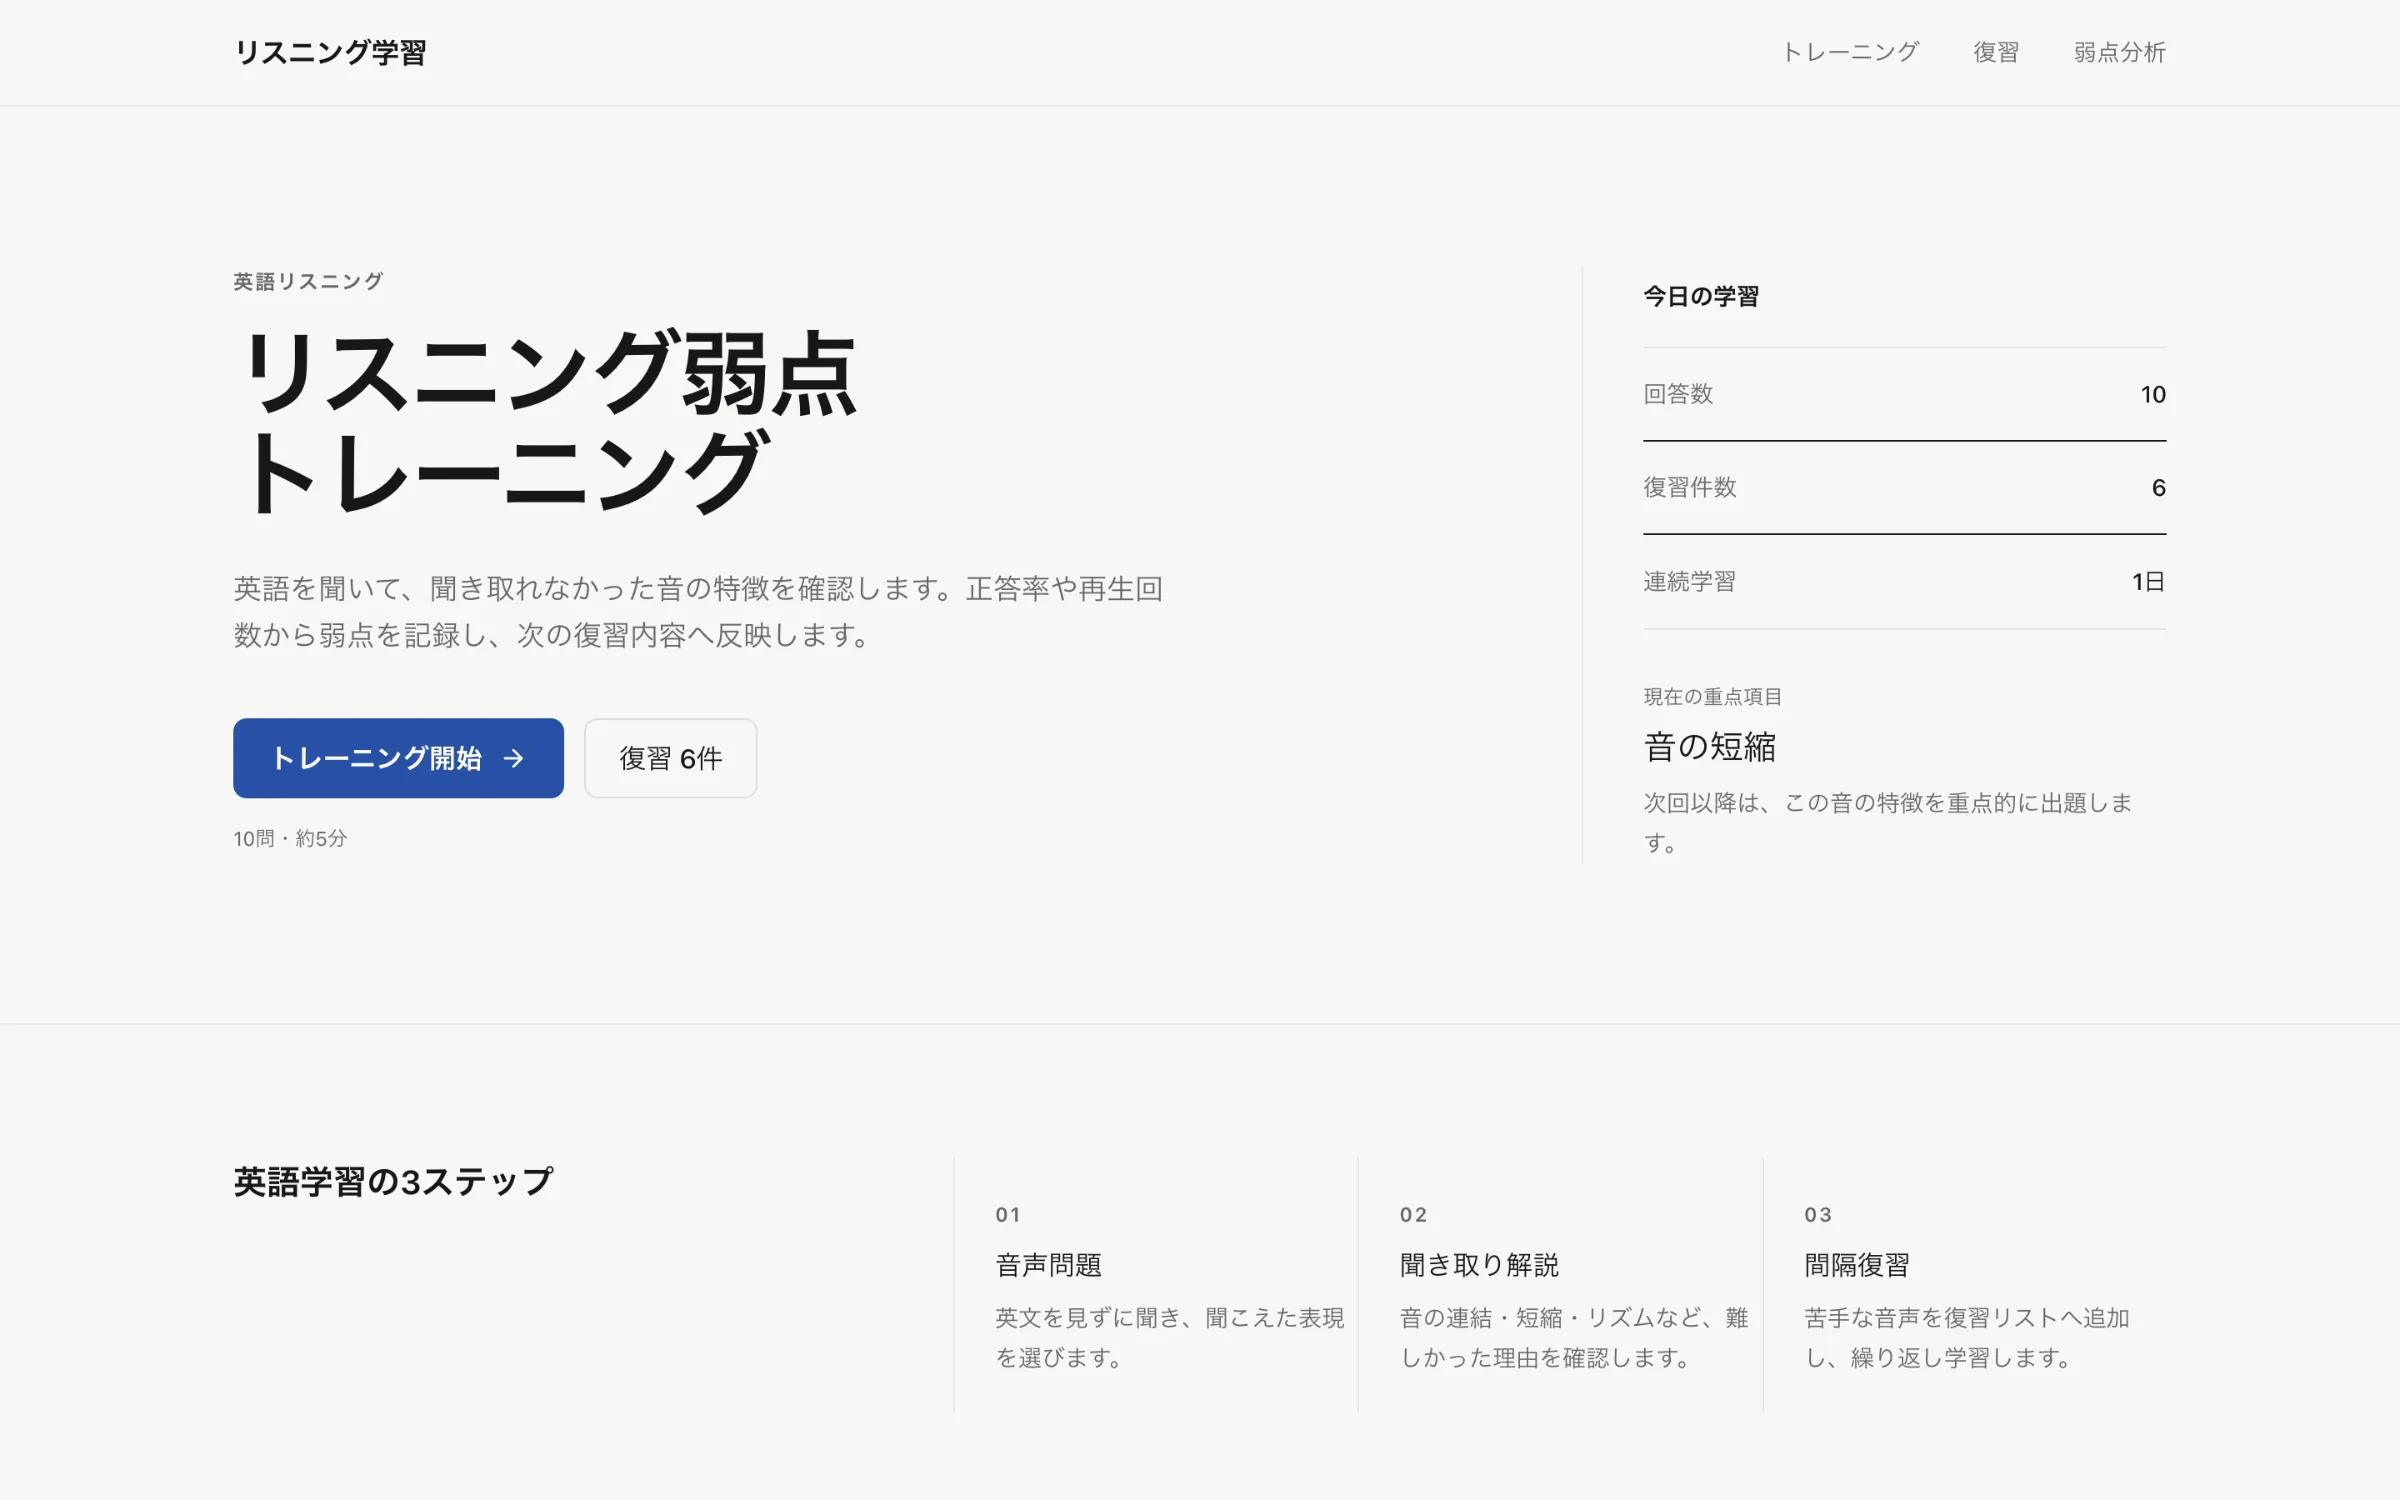Click the arrow icon in トレーニング開始 button
Screen dimensions: 2400x1500
(x=513, y=759)
